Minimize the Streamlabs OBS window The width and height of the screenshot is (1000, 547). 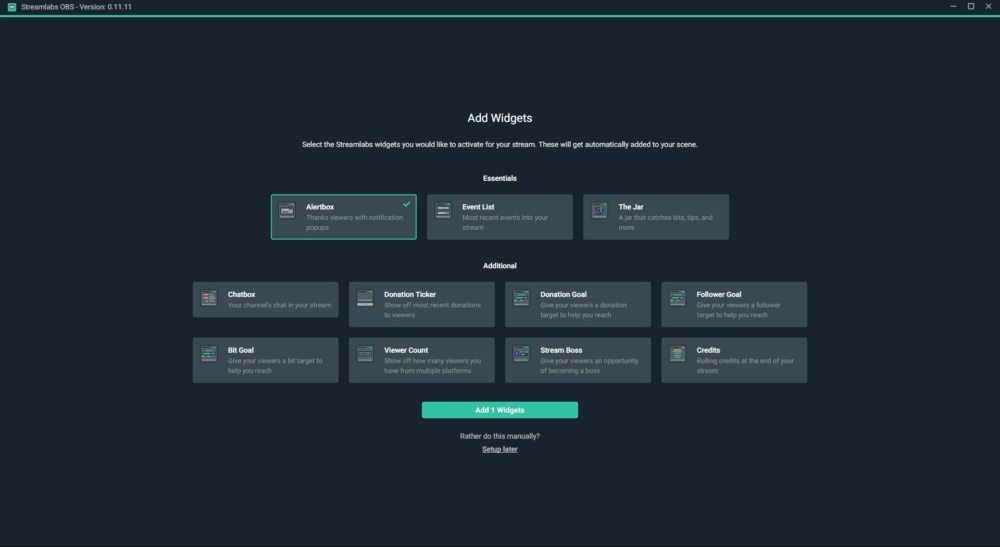click(x=953, y=6)
